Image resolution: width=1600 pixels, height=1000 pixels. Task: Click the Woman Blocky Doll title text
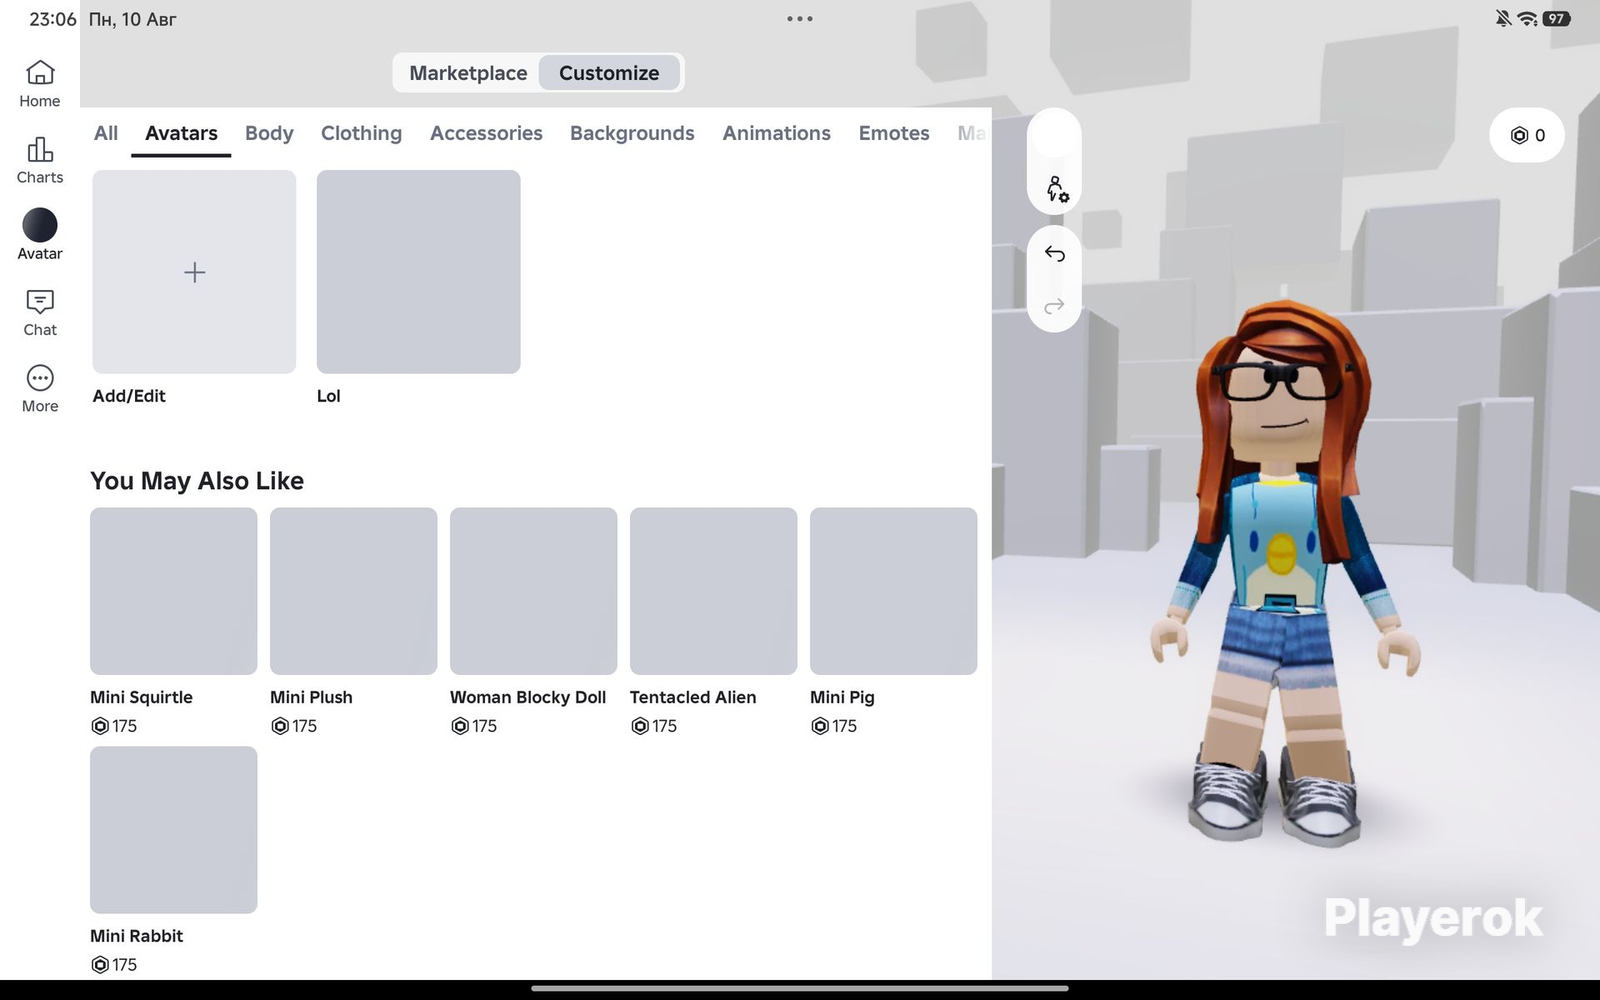[528, 697]
